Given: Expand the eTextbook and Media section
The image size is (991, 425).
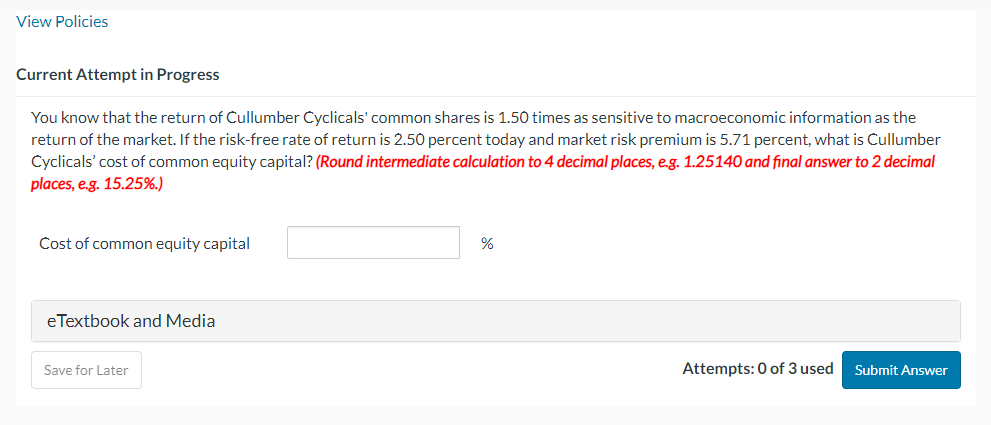Looking at the screenshot, I should [131, 321].
